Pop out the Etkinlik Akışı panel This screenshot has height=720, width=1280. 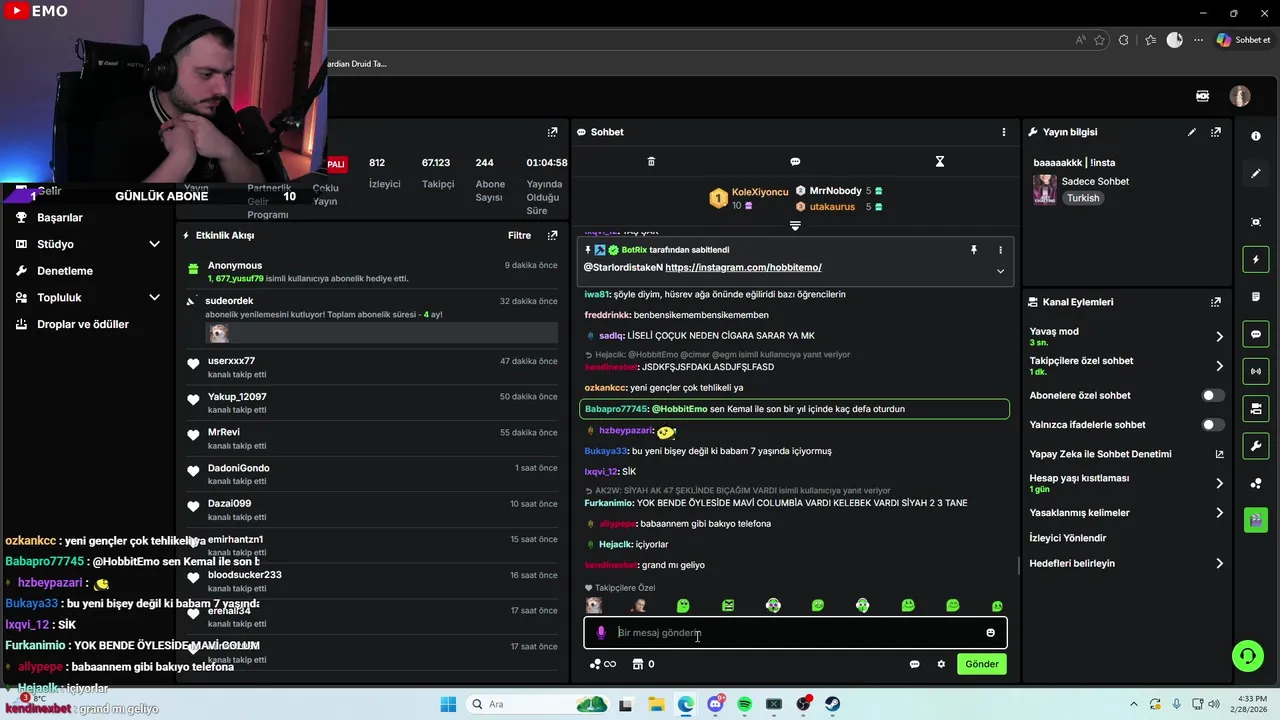click(552, 235)
